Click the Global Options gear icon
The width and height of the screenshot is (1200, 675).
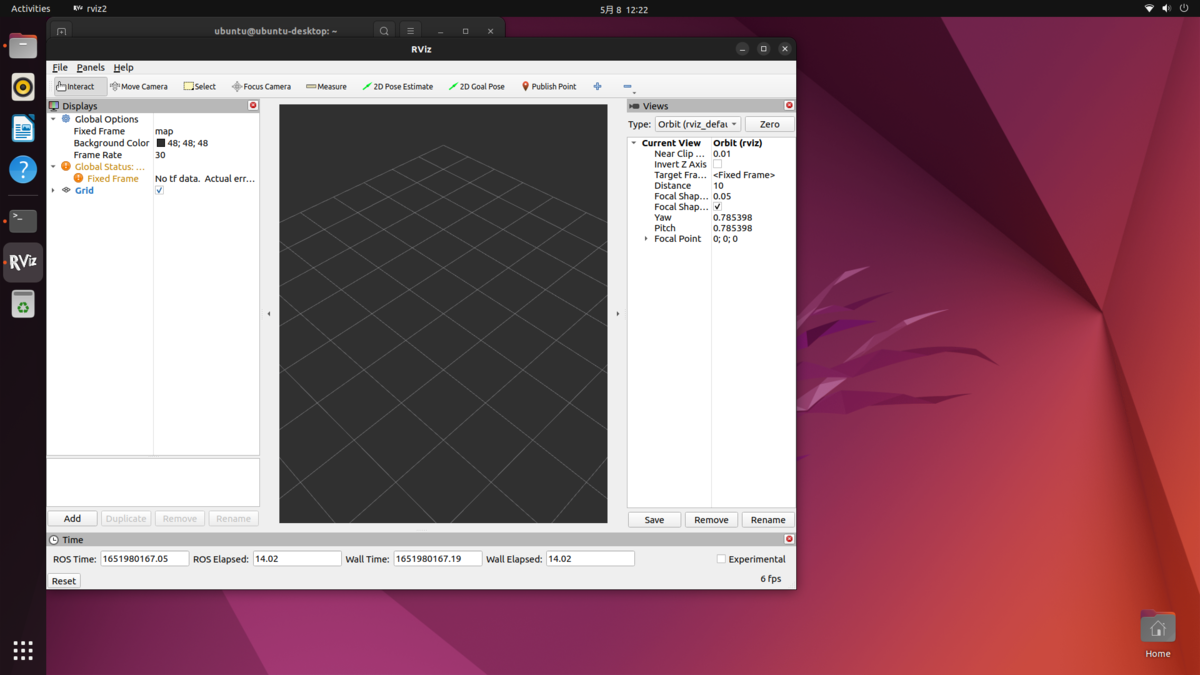(66, 119)
